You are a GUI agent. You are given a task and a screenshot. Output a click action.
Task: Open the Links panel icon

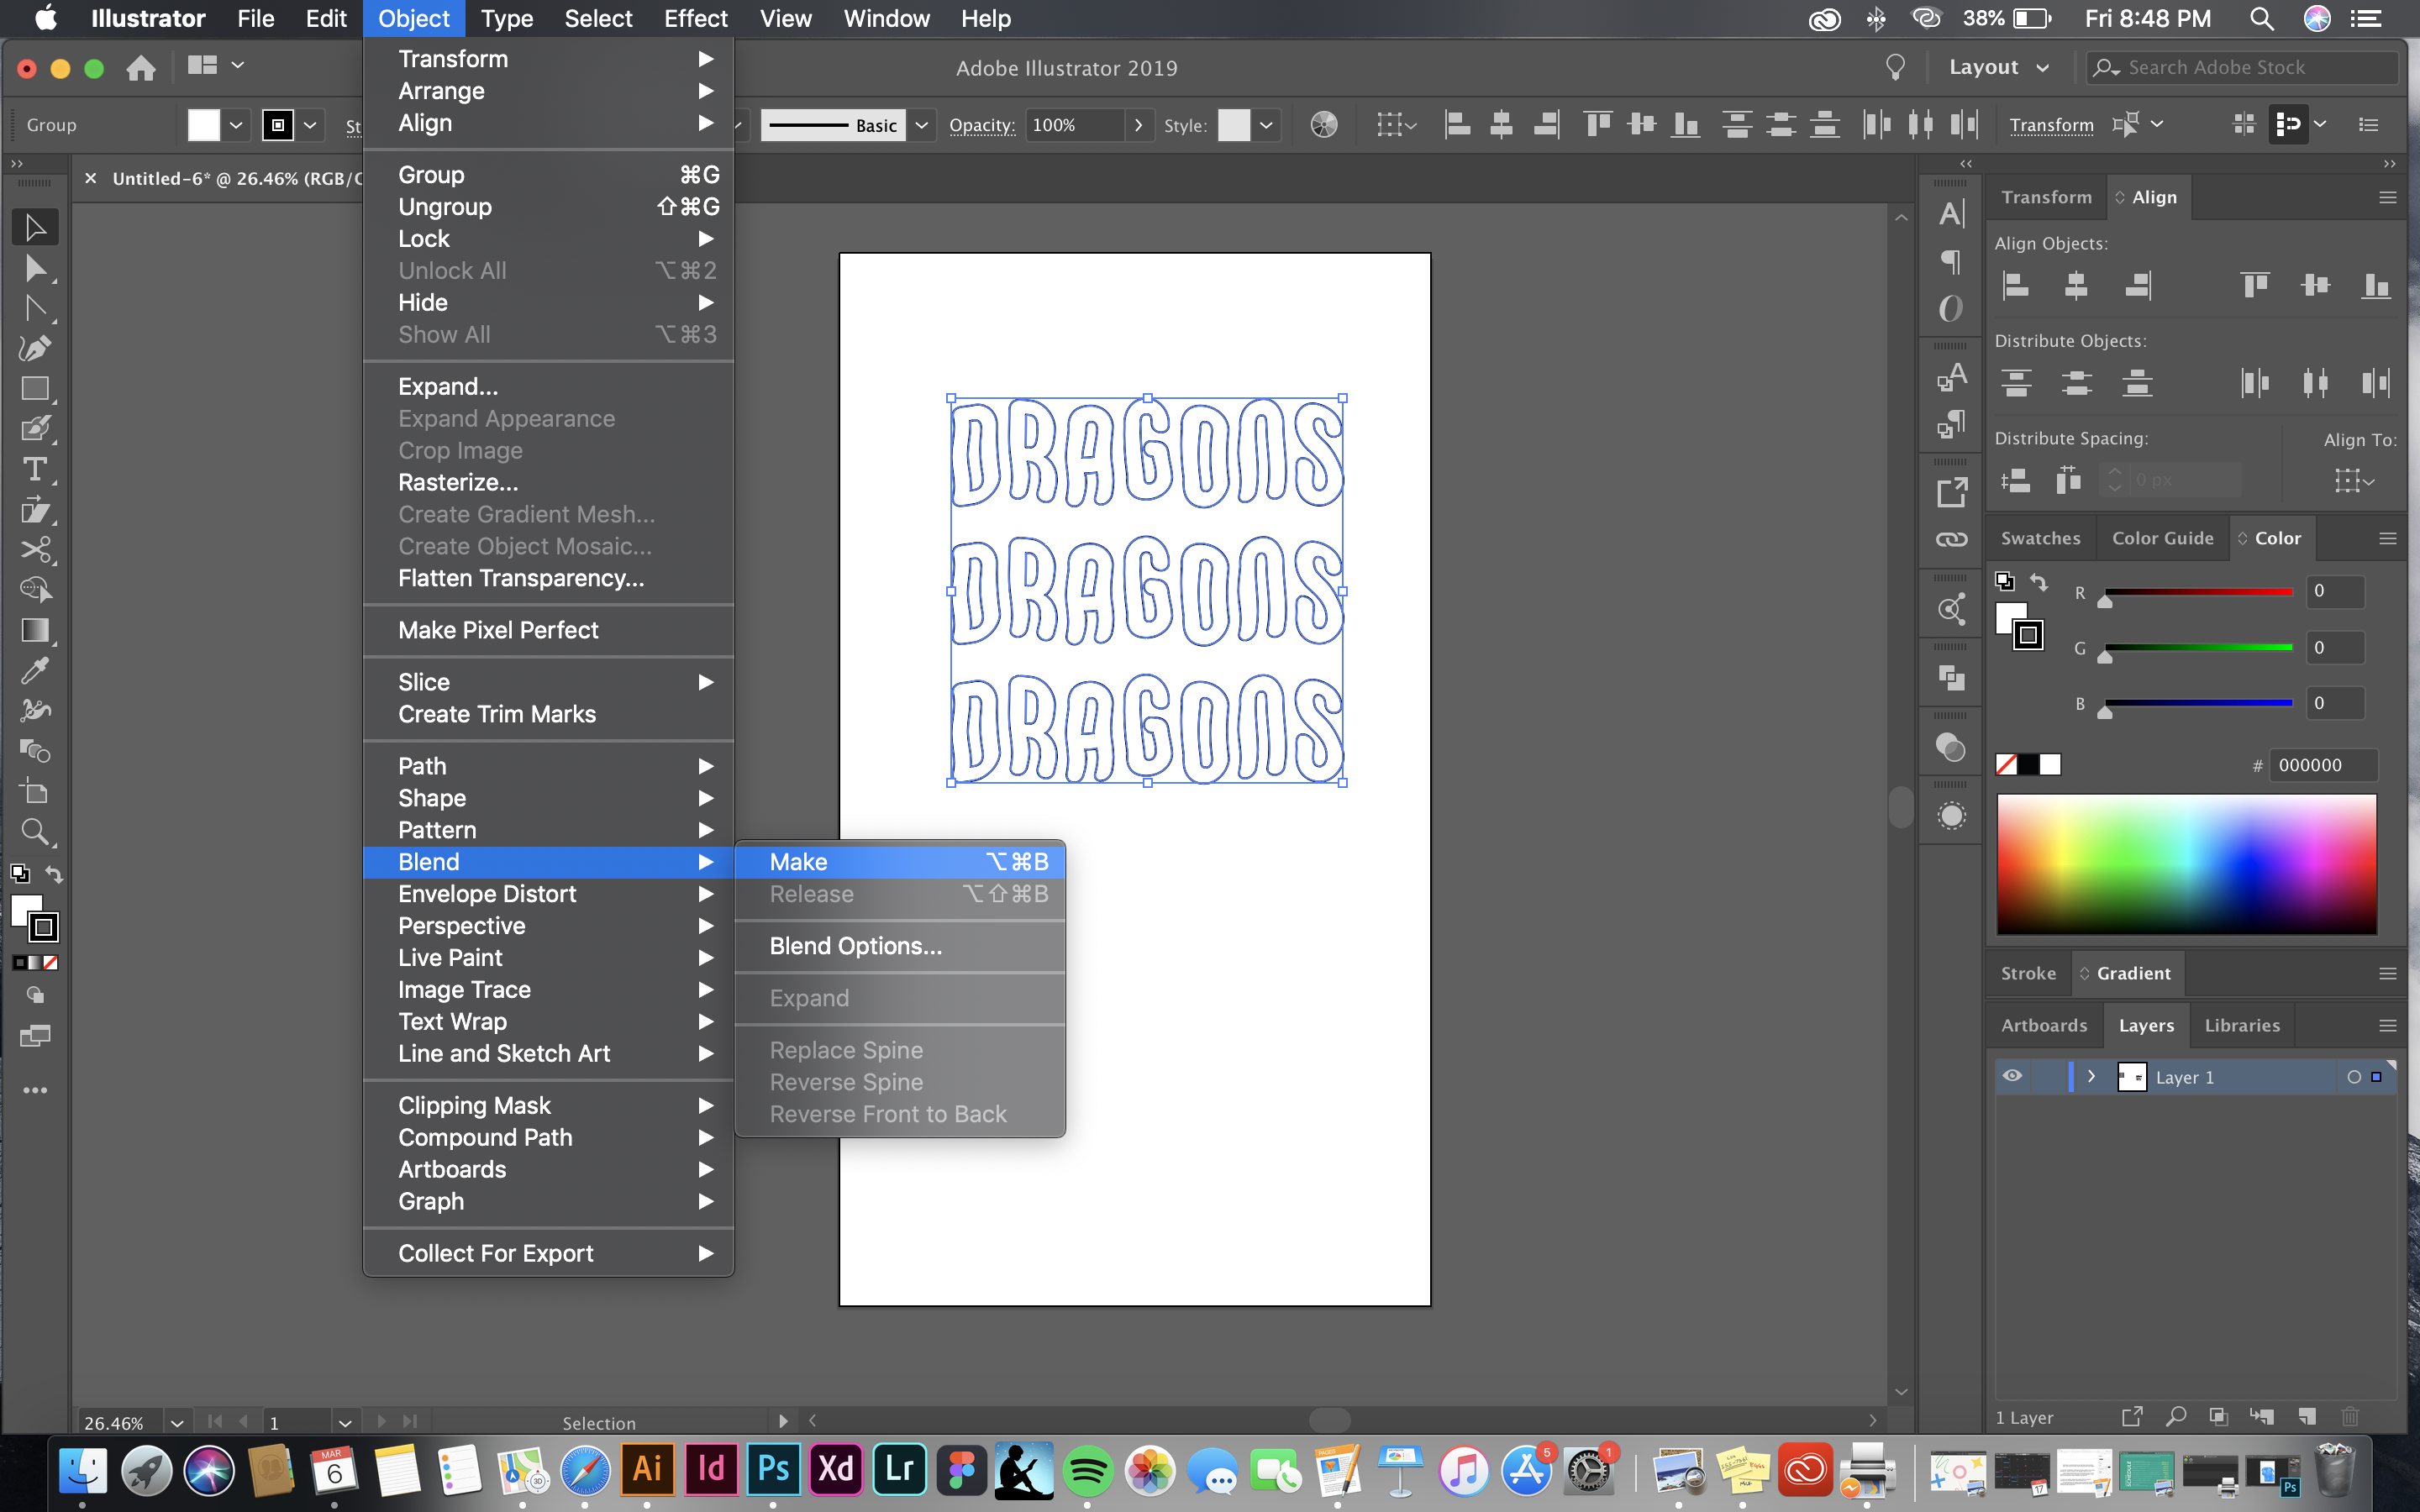tap(1951, 540)
